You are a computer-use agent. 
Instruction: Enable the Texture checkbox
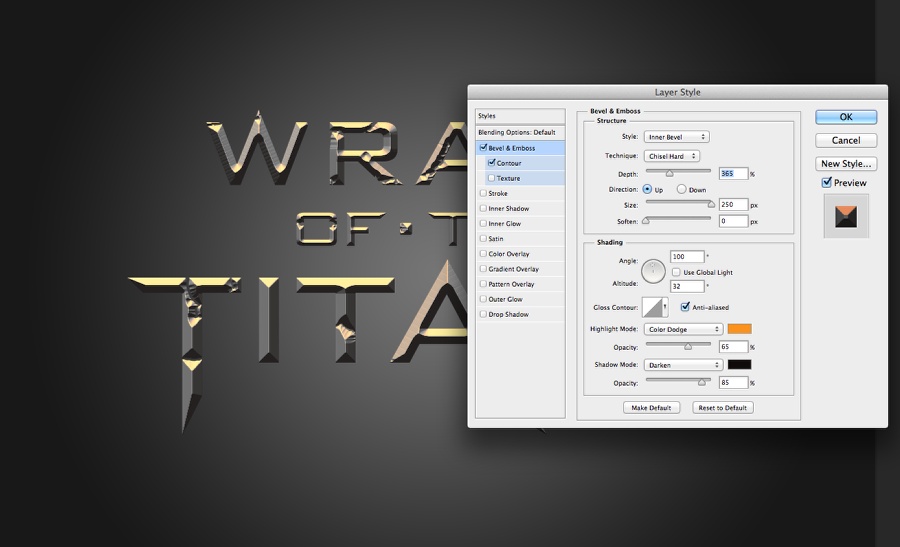[491, 178]
